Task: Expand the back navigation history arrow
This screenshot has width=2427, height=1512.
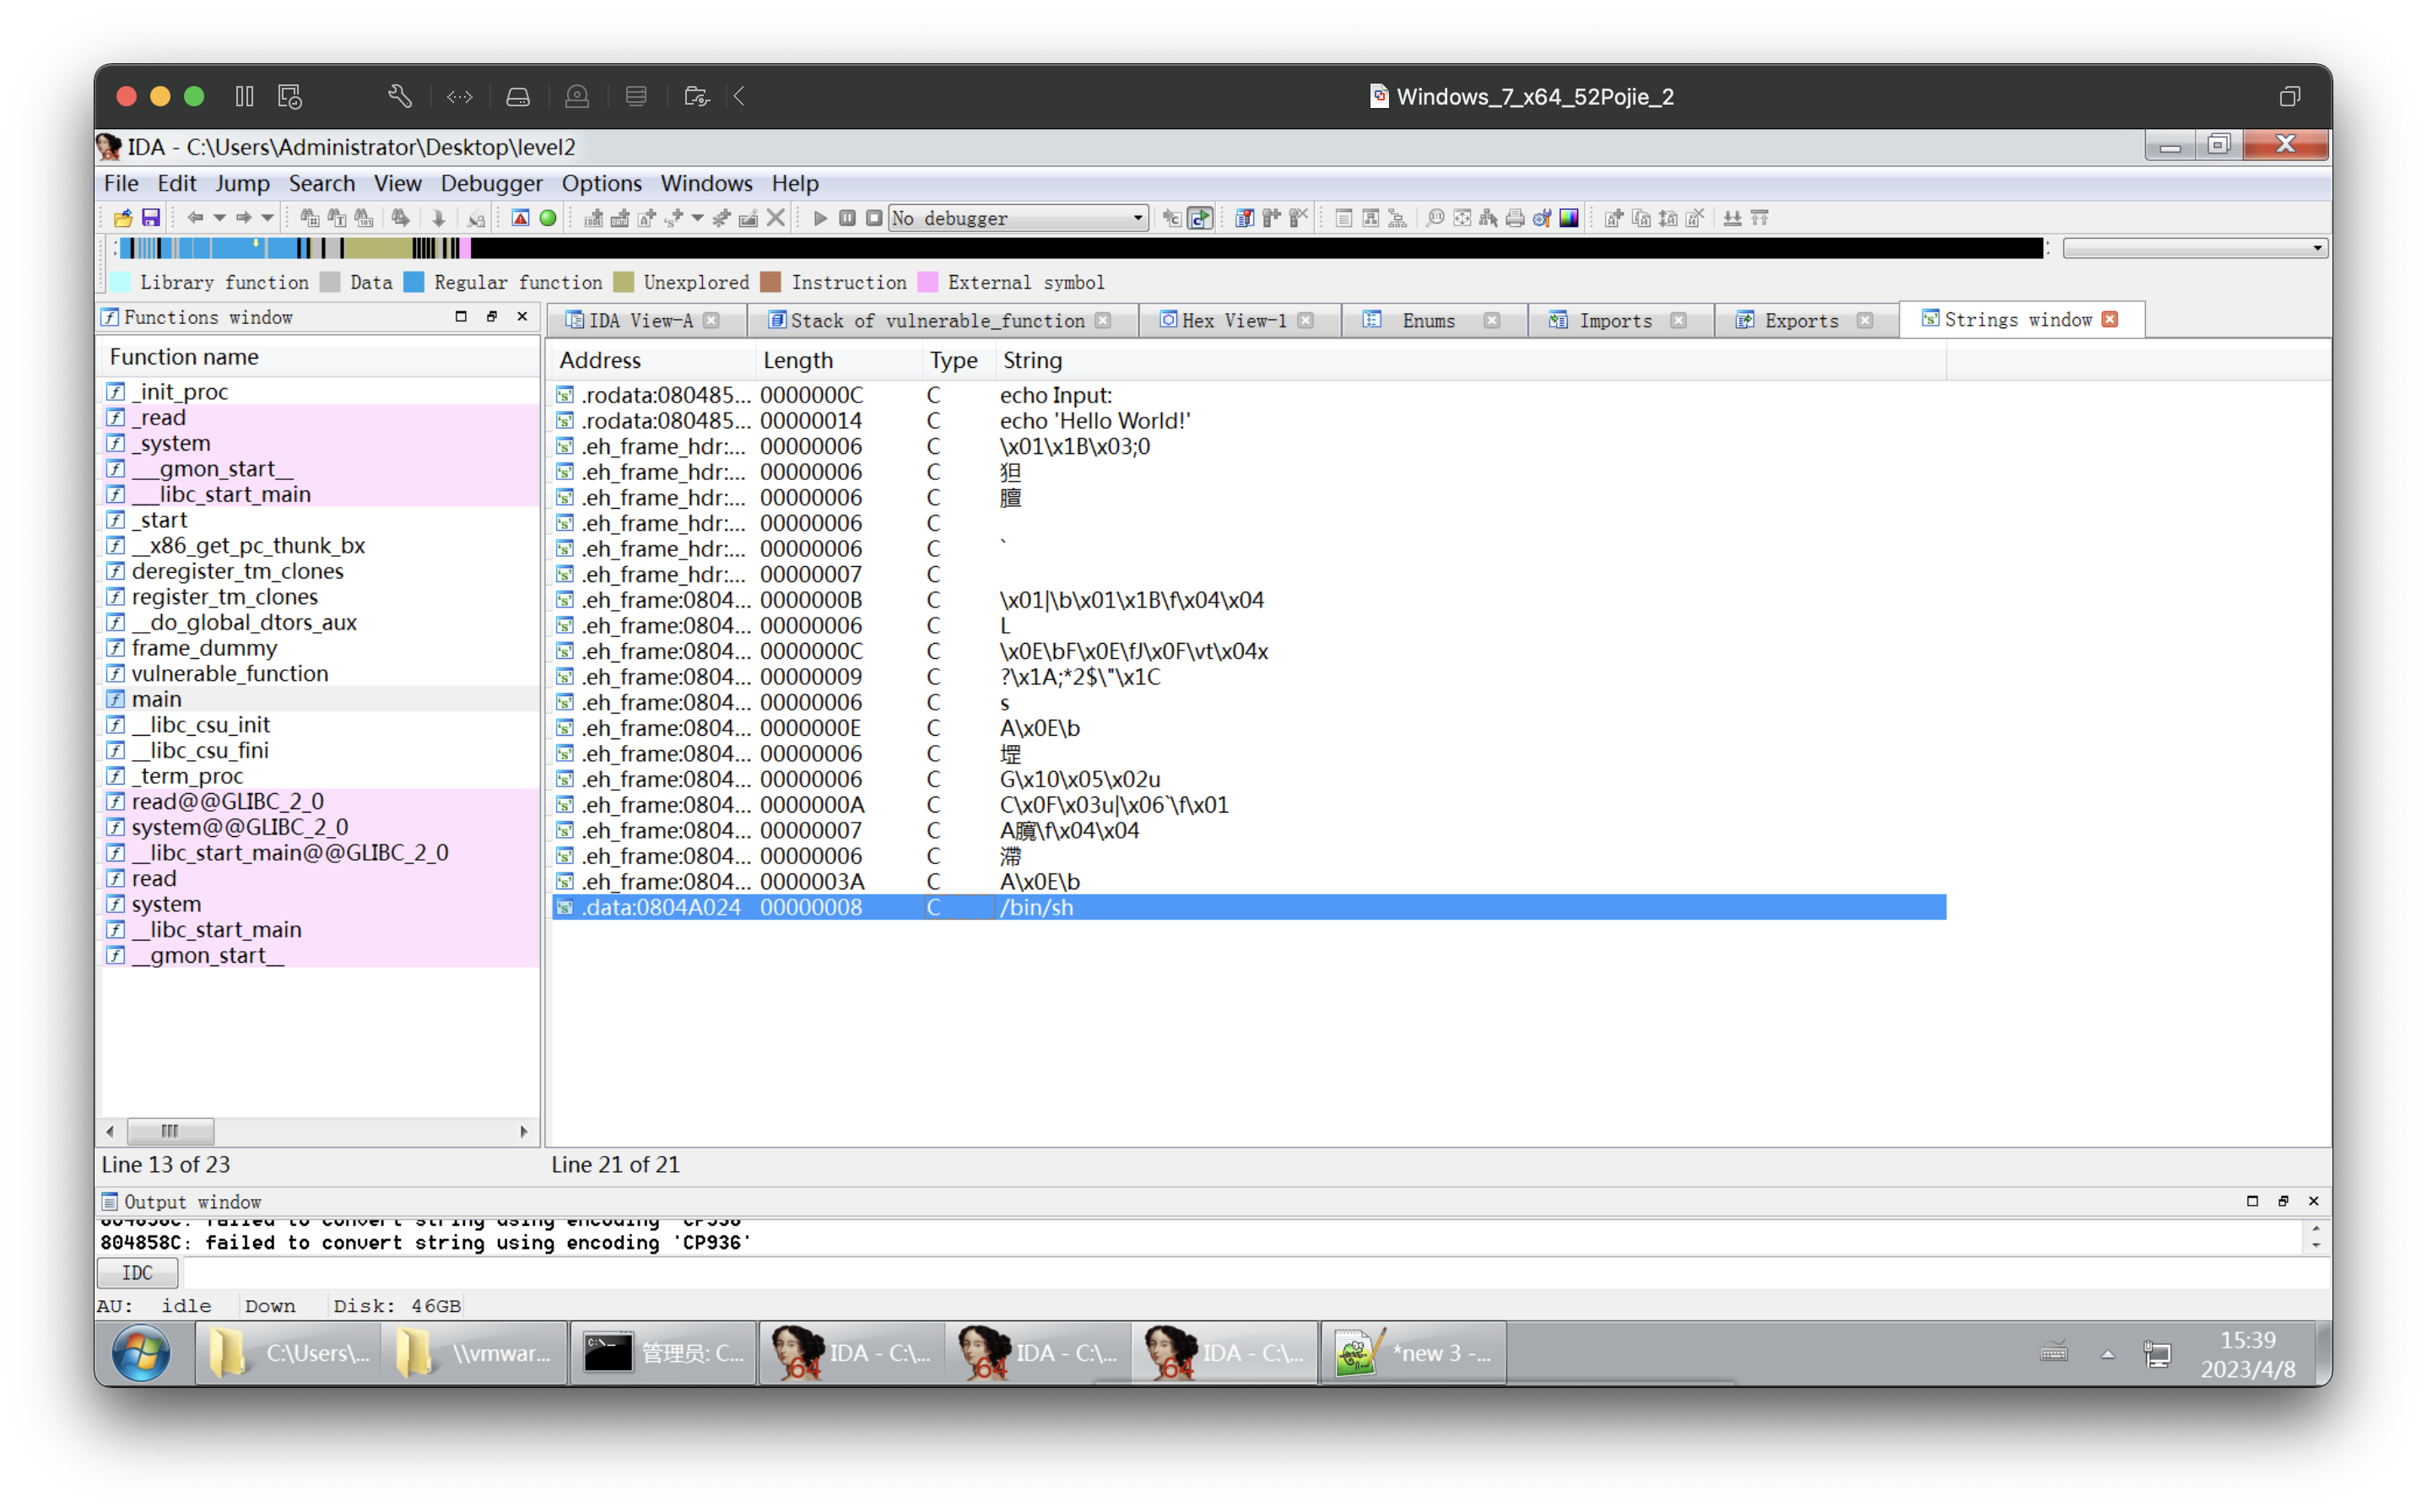Action: pos(219,218)
